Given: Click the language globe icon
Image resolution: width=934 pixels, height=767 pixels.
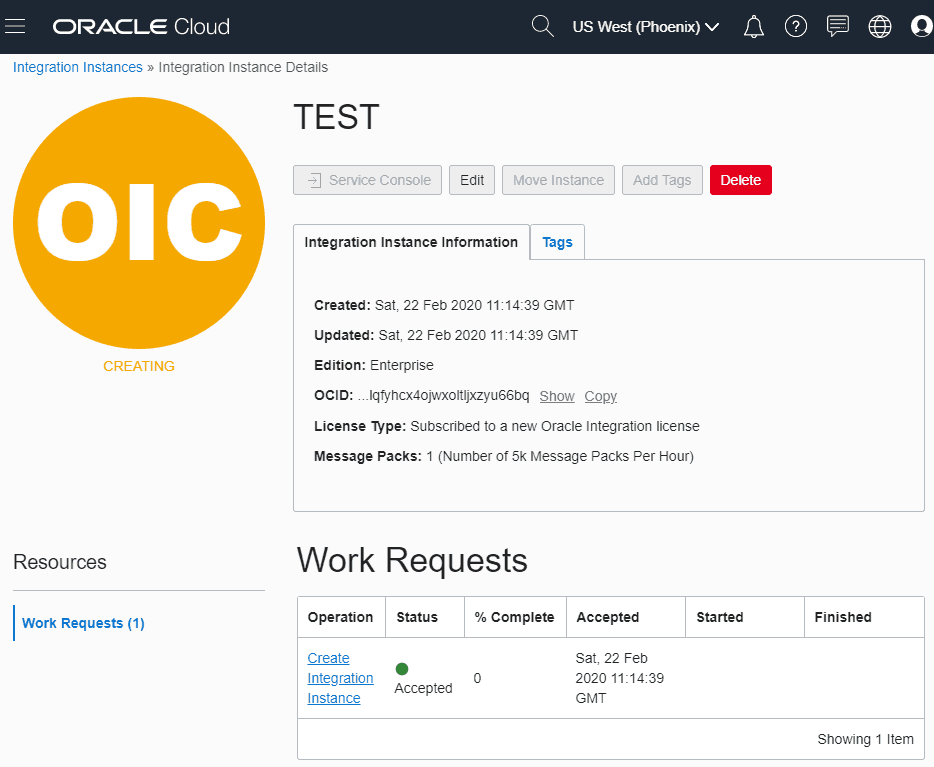Looking at the screenshot, I should tap(880, 26).
